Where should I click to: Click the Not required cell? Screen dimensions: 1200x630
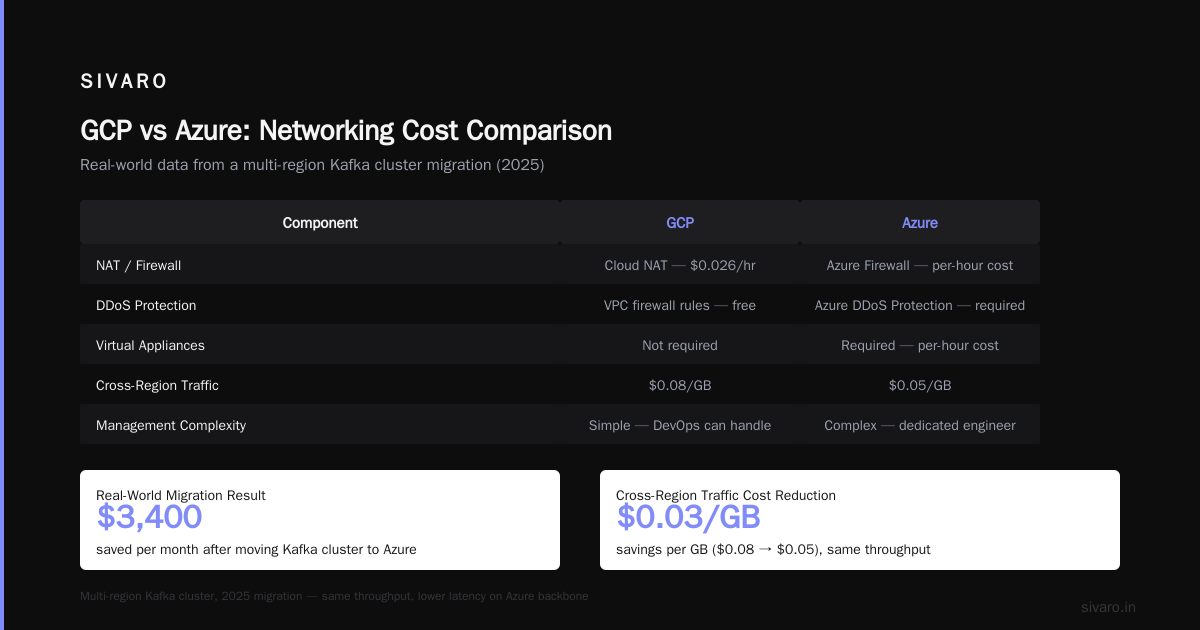tap(680, 346)
